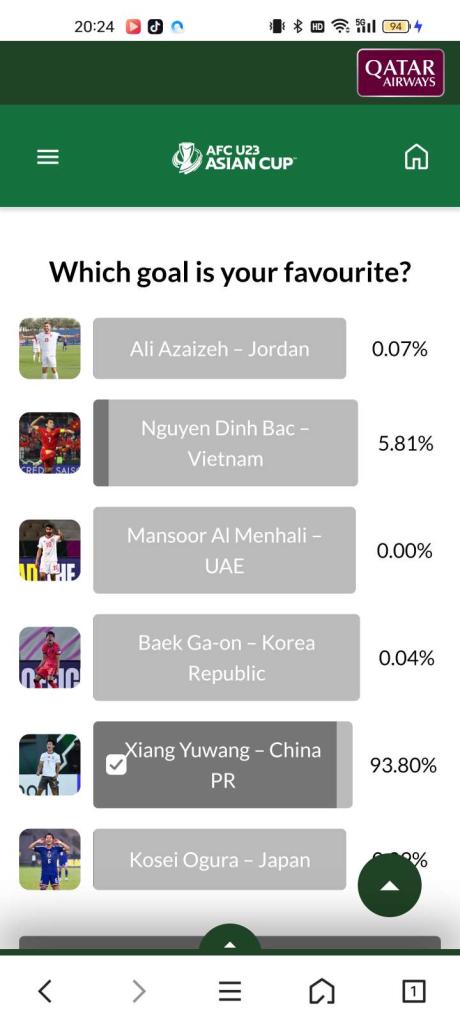Open the AFC U23 Asian Cup logo
Image resolution: width=460 pixels, height=1027 pixels.
coord(233,158)
